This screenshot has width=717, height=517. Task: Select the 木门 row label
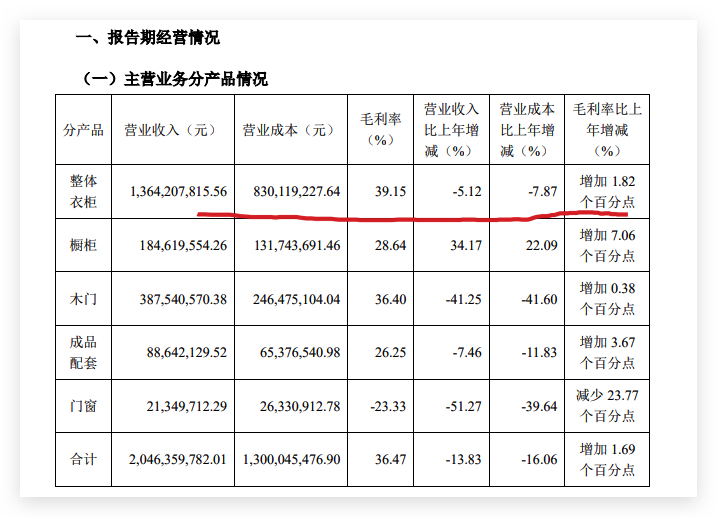click(x=83, y=299)
